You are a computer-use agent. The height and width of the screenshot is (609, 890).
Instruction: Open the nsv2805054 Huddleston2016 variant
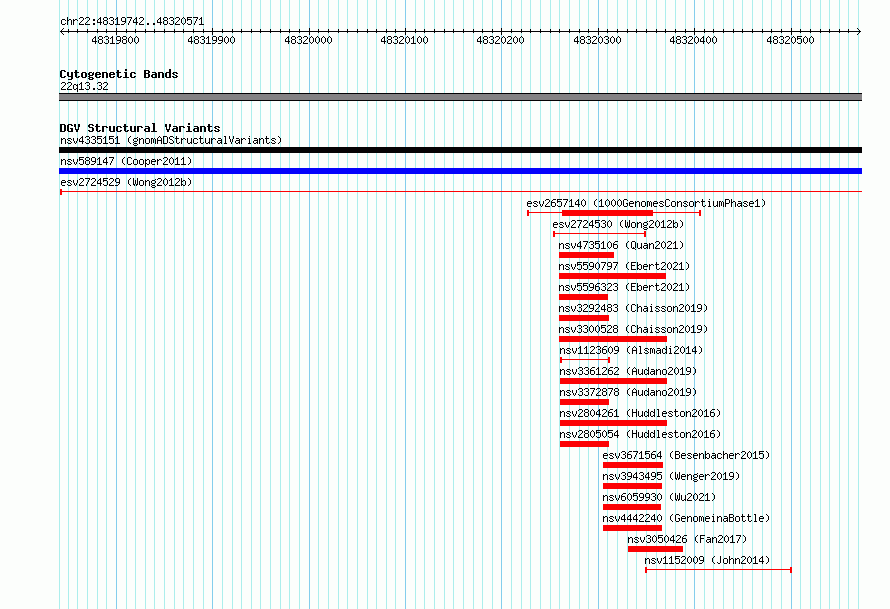pyautogui.click(x=640, y=434)
